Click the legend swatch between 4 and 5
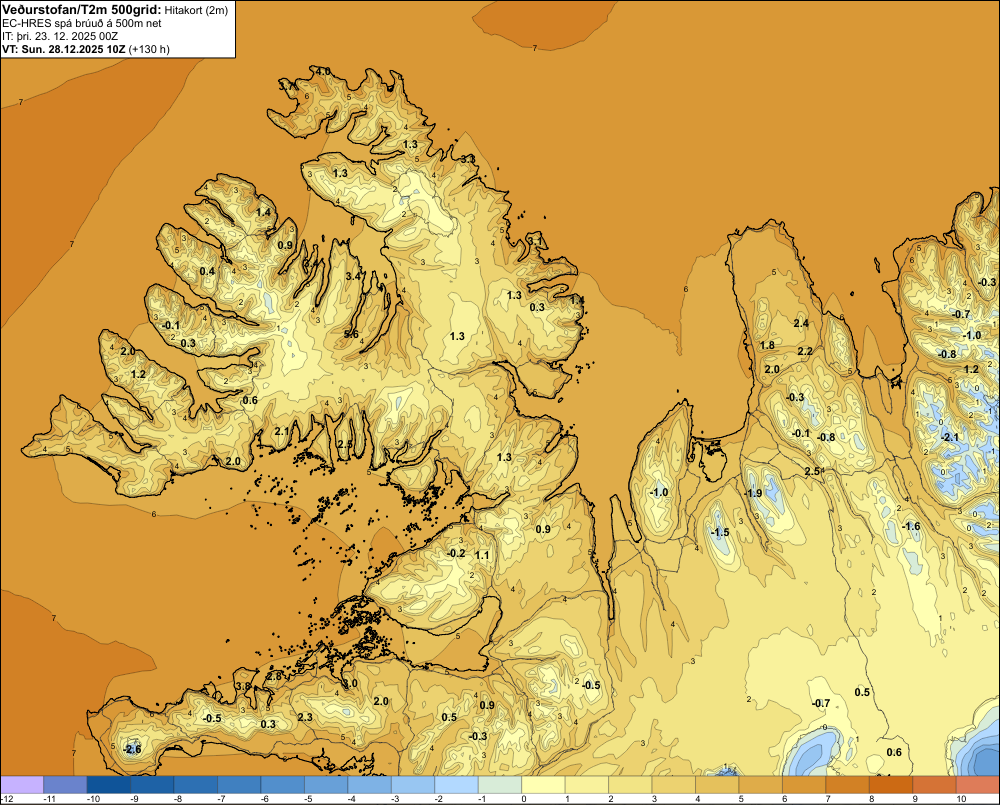This screenshot has width=1000, height=805. click(717, 785)
